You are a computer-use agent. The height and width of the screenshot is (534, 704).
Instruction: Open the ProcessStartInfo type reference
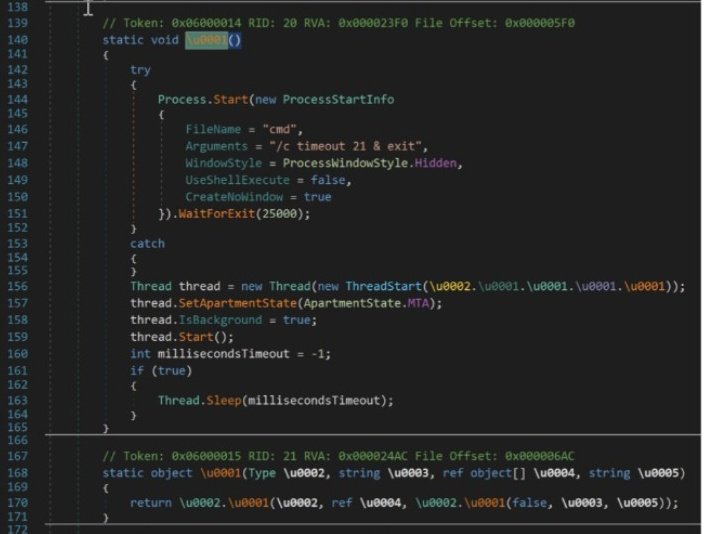tap(338, 99)
